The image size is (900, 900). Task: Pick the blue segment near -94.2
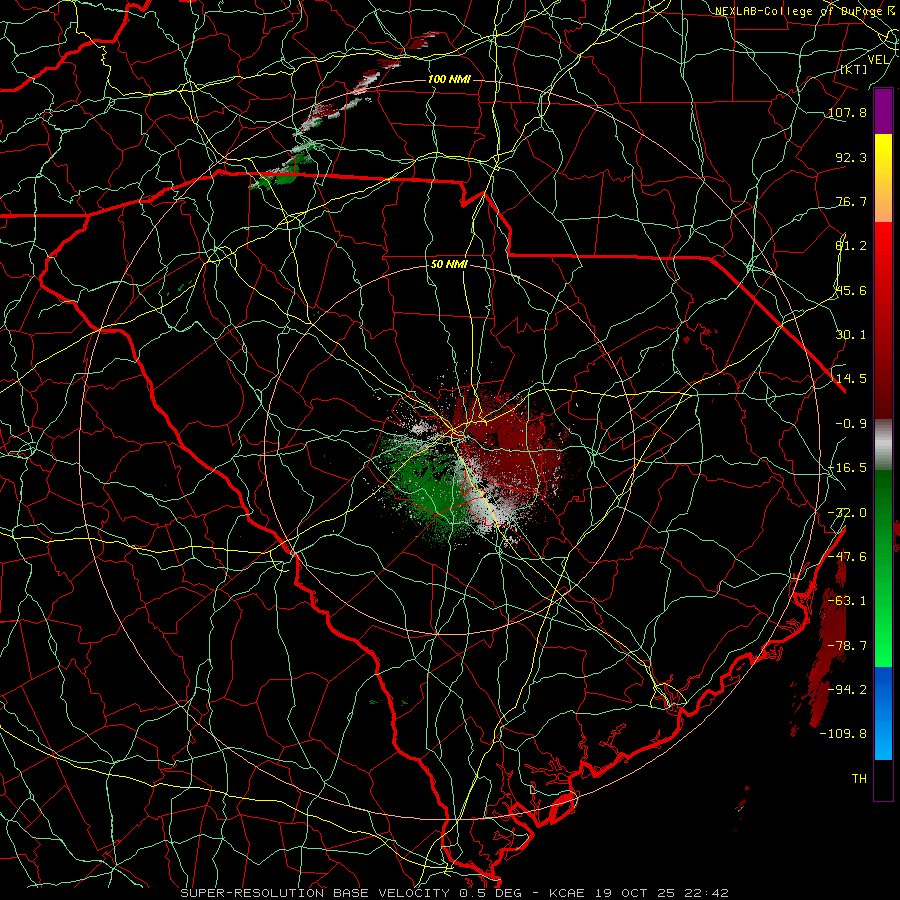tap(883, 689)
